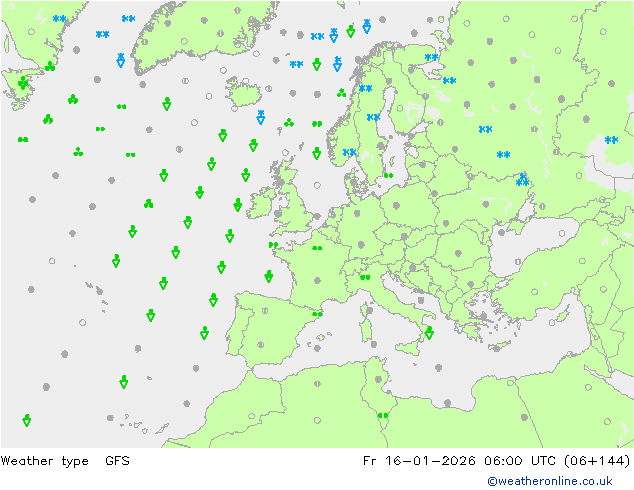The image size is (634, 490).
Task: Select the rain dots on France's Mediterranean coast
Action: click(x=317, y=314)
